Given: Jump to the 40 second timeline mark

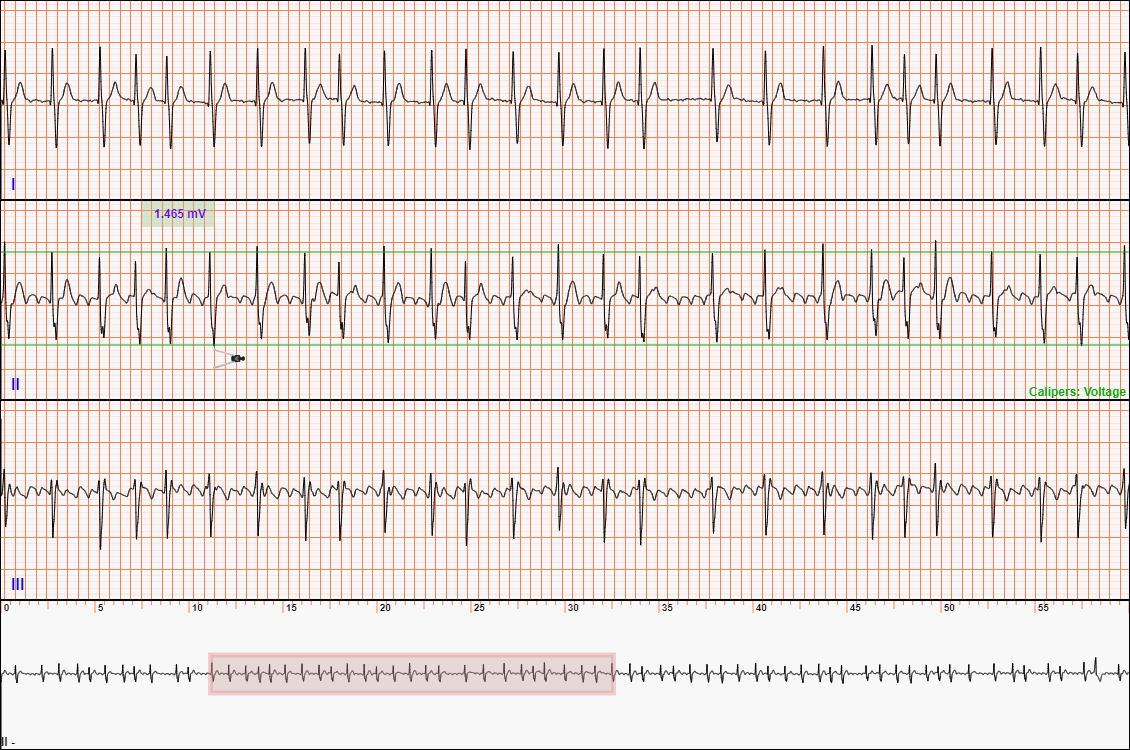Looking at the screenshot, I should pos(761,607).
